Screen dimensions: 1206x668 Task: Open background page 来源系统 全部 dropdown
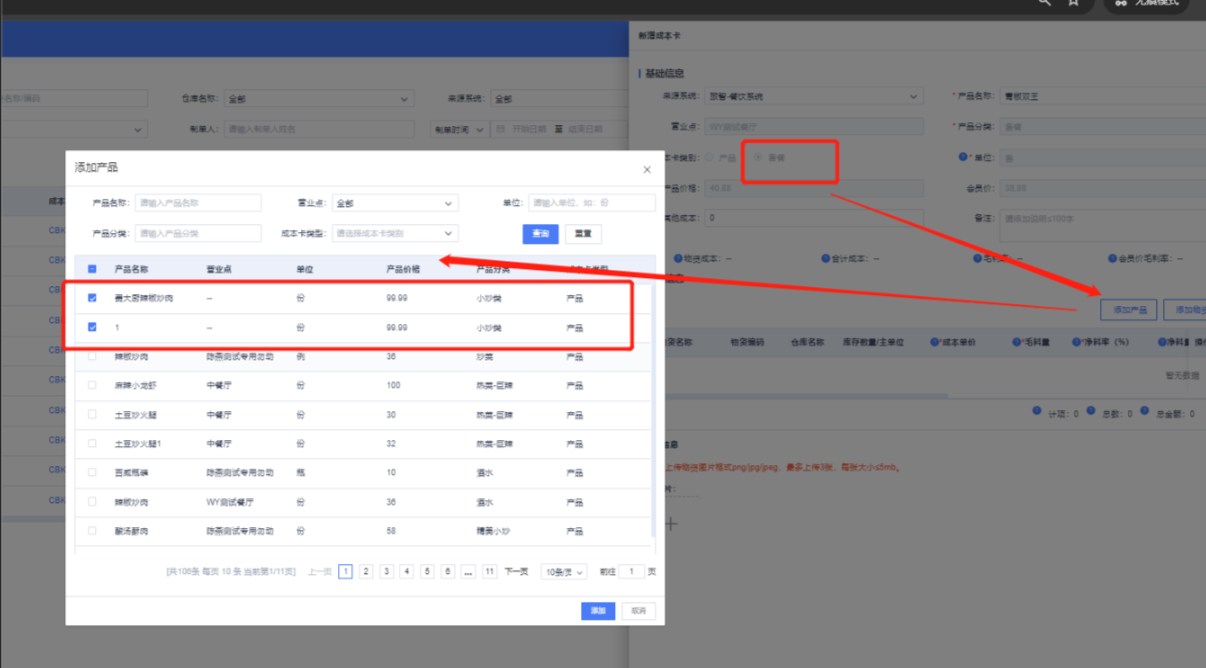pyautogui.click(x=560, y=99)
